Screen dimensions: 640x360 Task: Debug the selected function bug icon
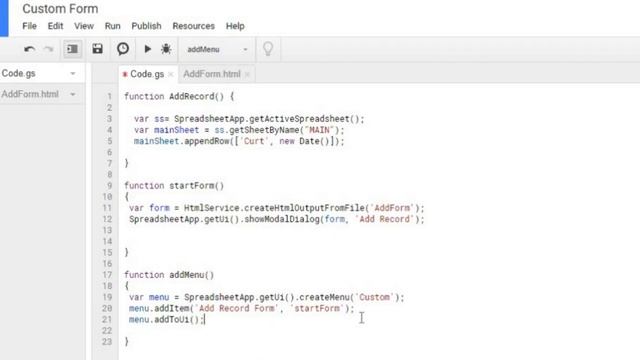[x=166, y=49]
